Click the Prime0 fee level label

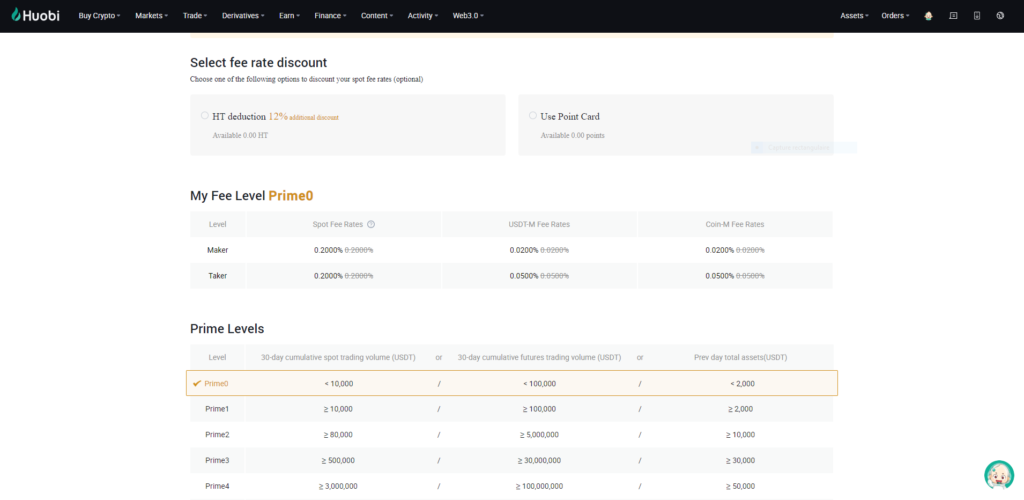297,196
